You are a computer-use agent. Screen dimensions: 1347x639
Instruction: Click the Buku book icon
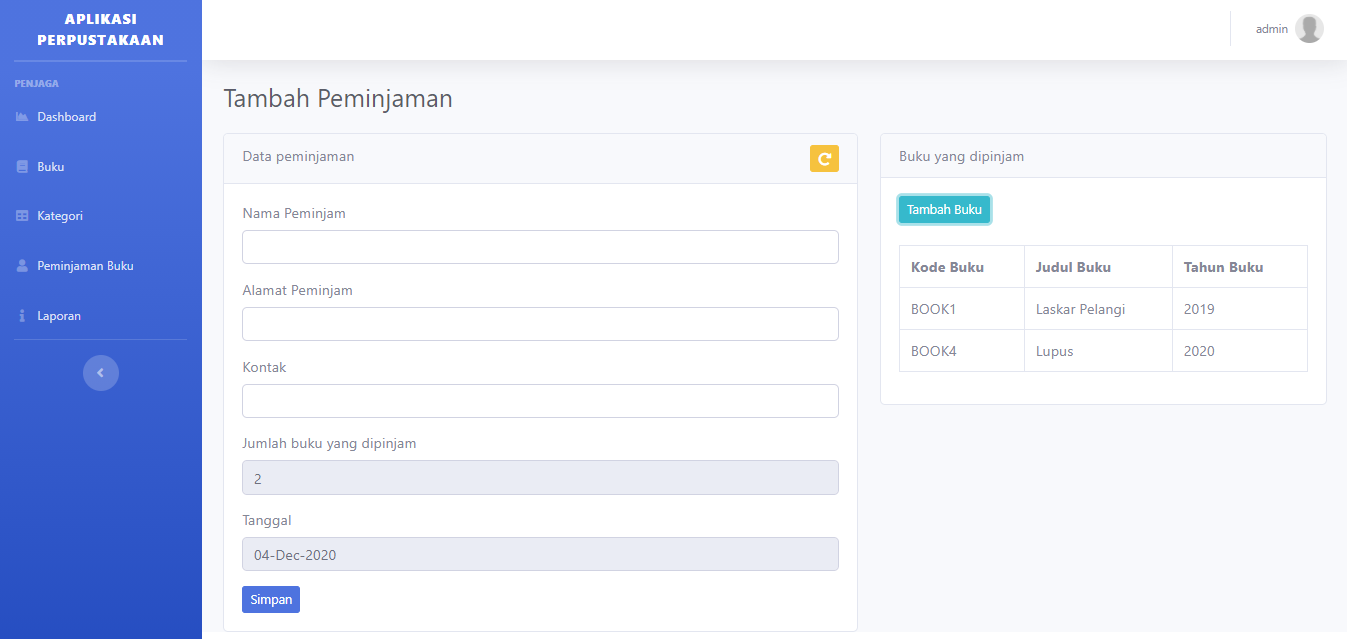[22, 167]
